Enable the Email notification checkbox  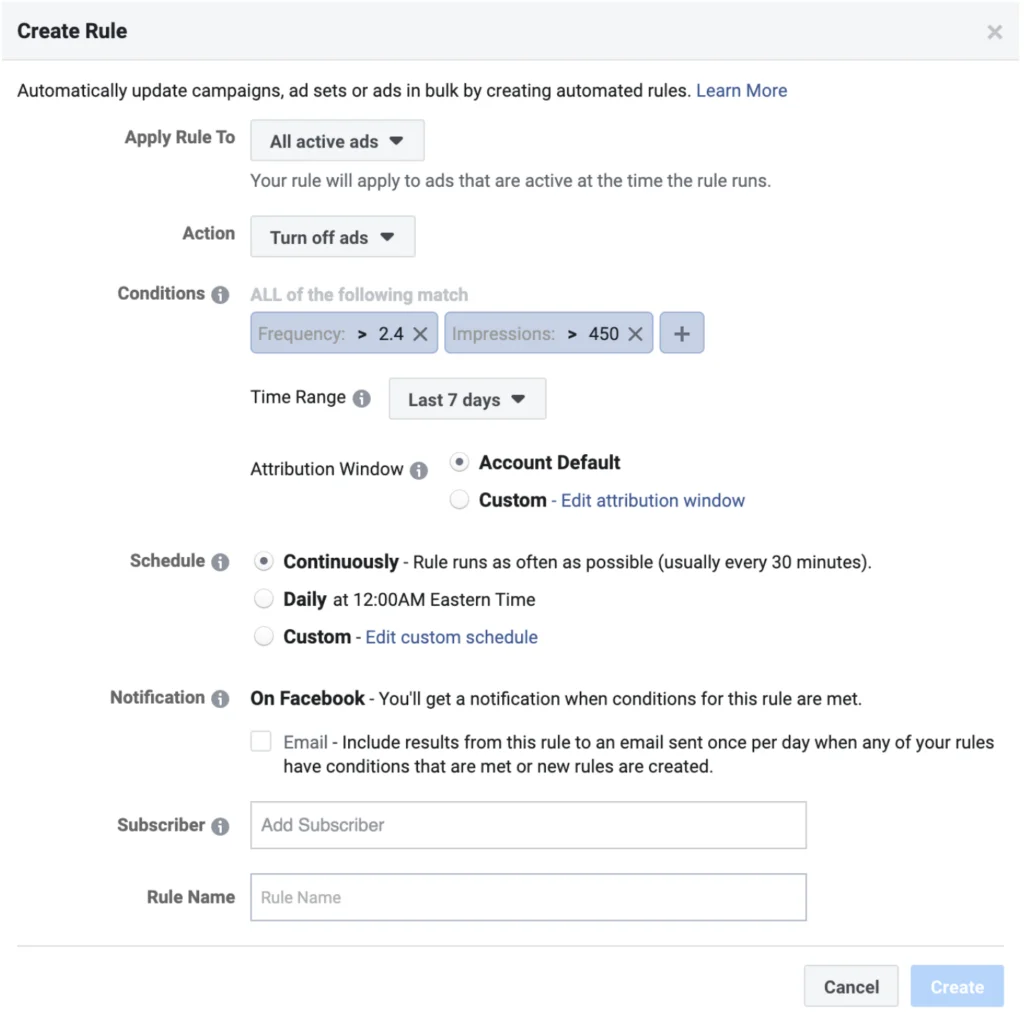261,741
